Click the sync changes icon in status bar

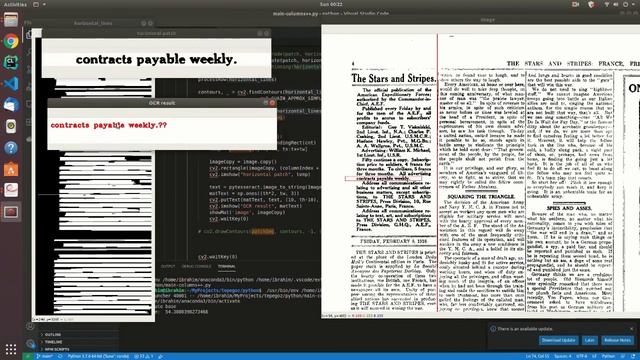click(x=60, y=356)
